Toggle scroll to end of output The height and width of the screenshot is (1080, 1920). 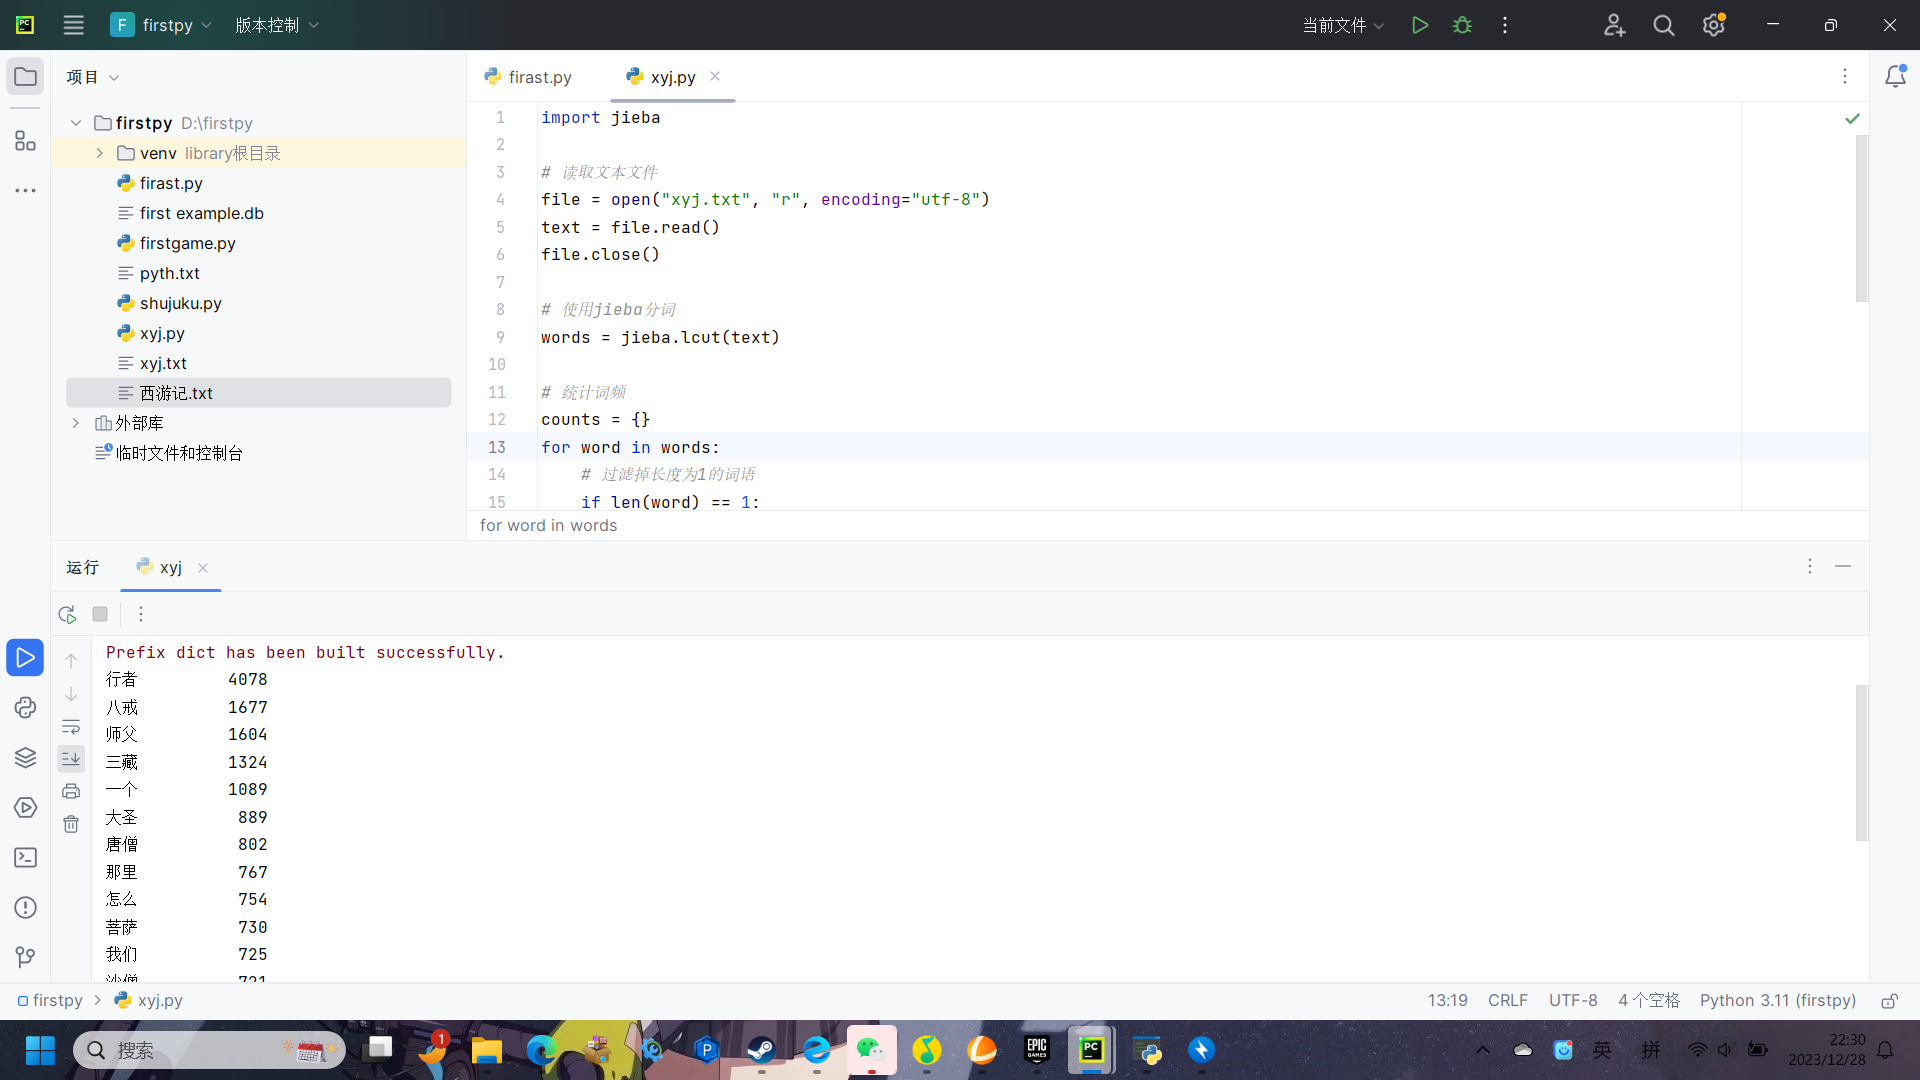[x=71, y=759]
